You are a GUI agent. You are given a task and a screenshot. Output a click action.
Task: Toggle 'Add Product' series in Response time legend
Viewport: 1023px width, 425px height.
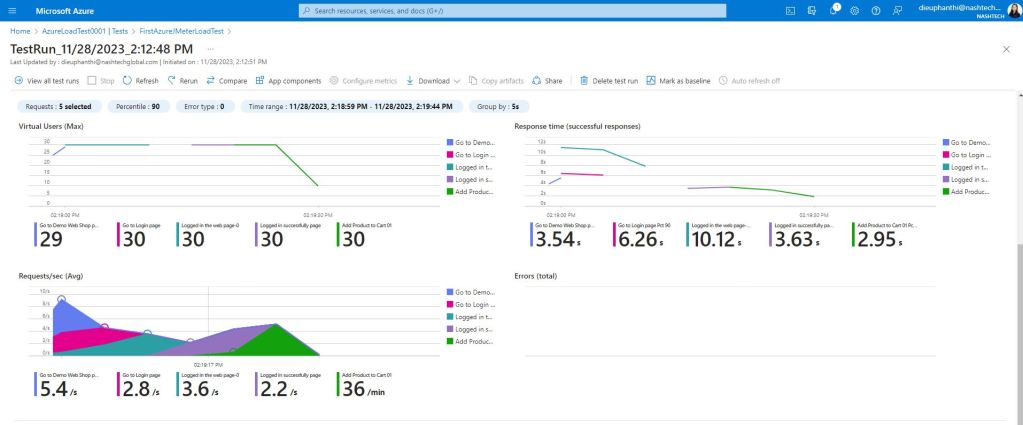[x=969, y=191]
